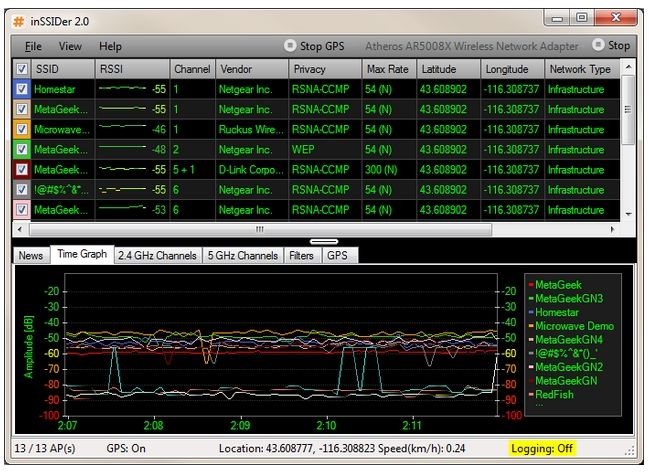Open the View menu

(x=70, y=46)
